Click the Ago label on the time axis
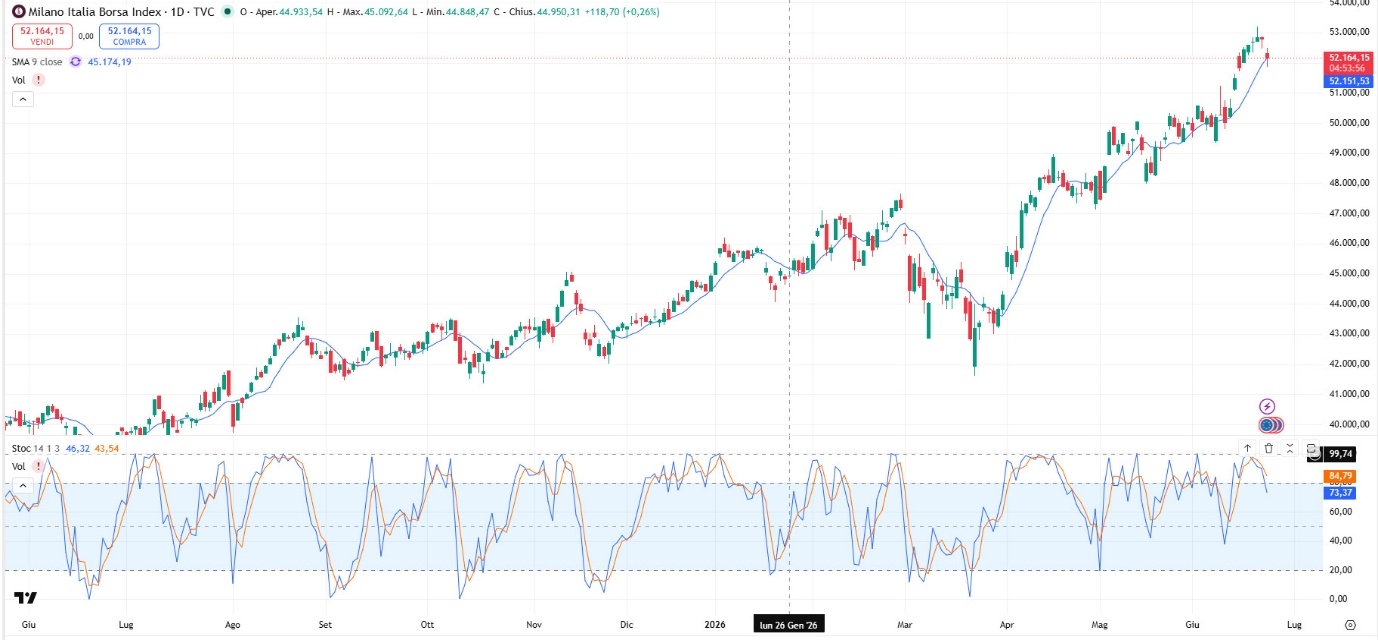Image resolution: width=1378 pixels, height=640 pixels. 233,625
